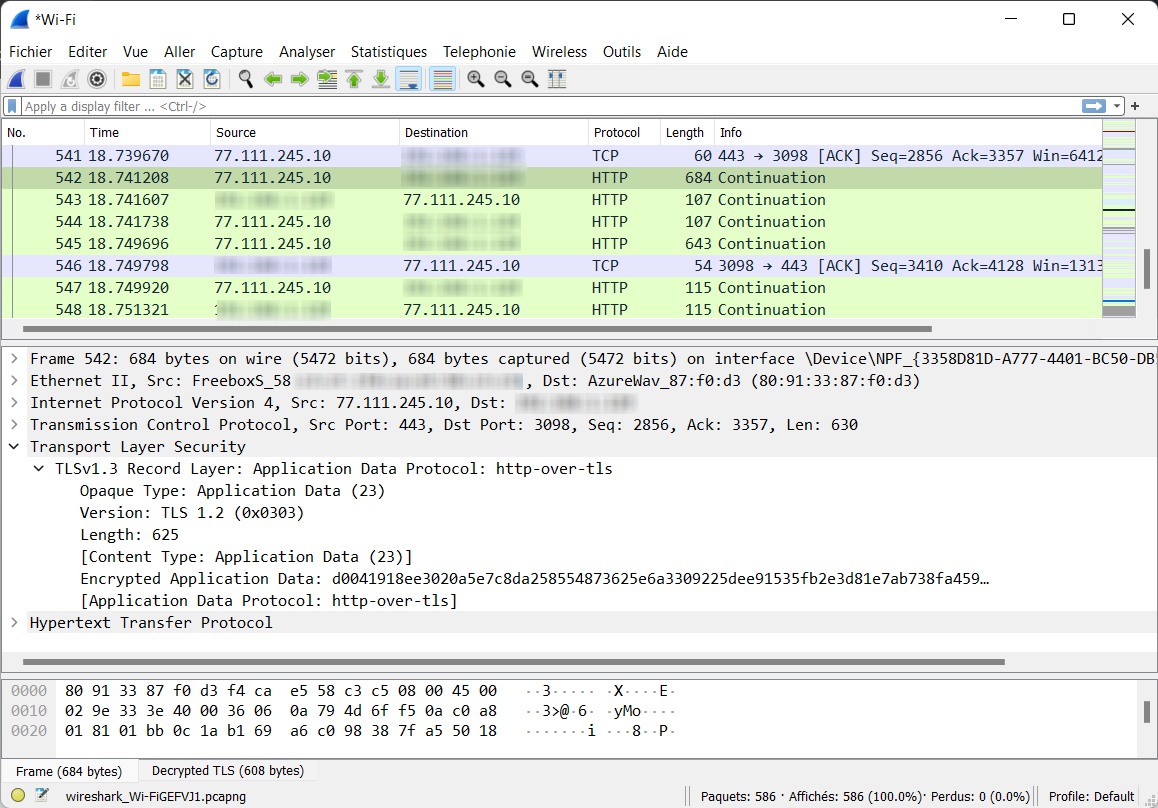Open display filter history dropdown
This screenshot has width=1158, height=808.
1117,106
